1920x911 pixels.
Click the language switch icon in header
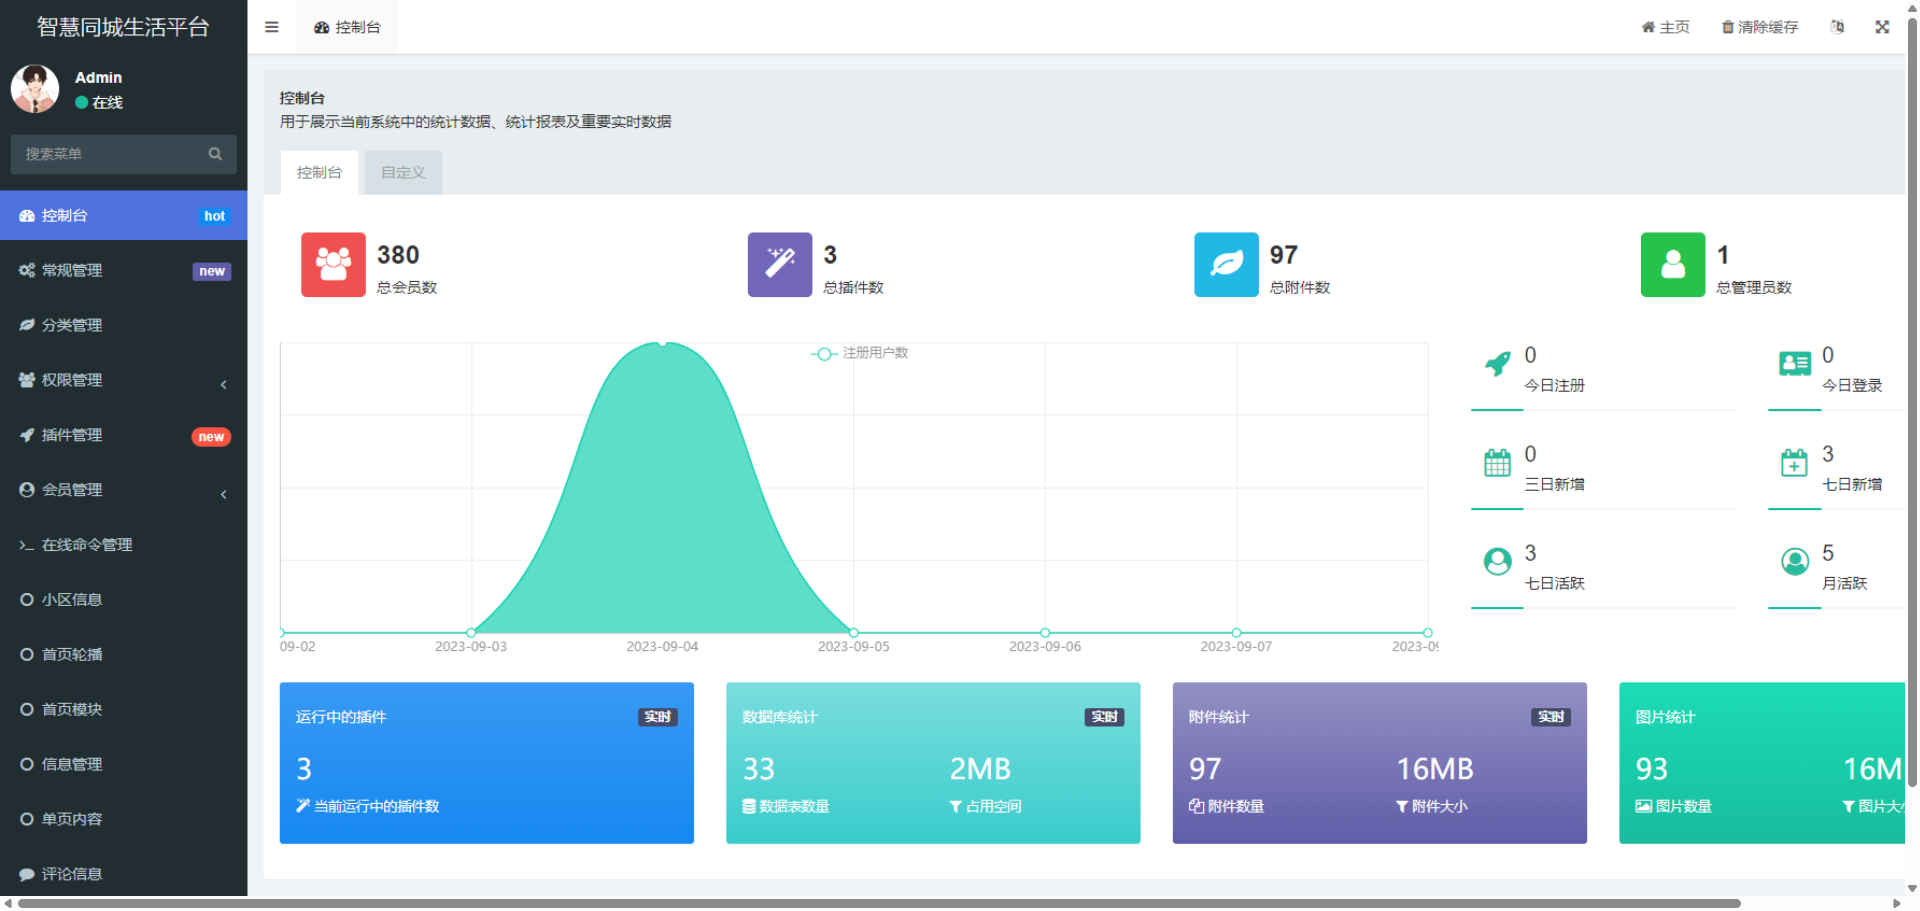tap(1837, 27)
